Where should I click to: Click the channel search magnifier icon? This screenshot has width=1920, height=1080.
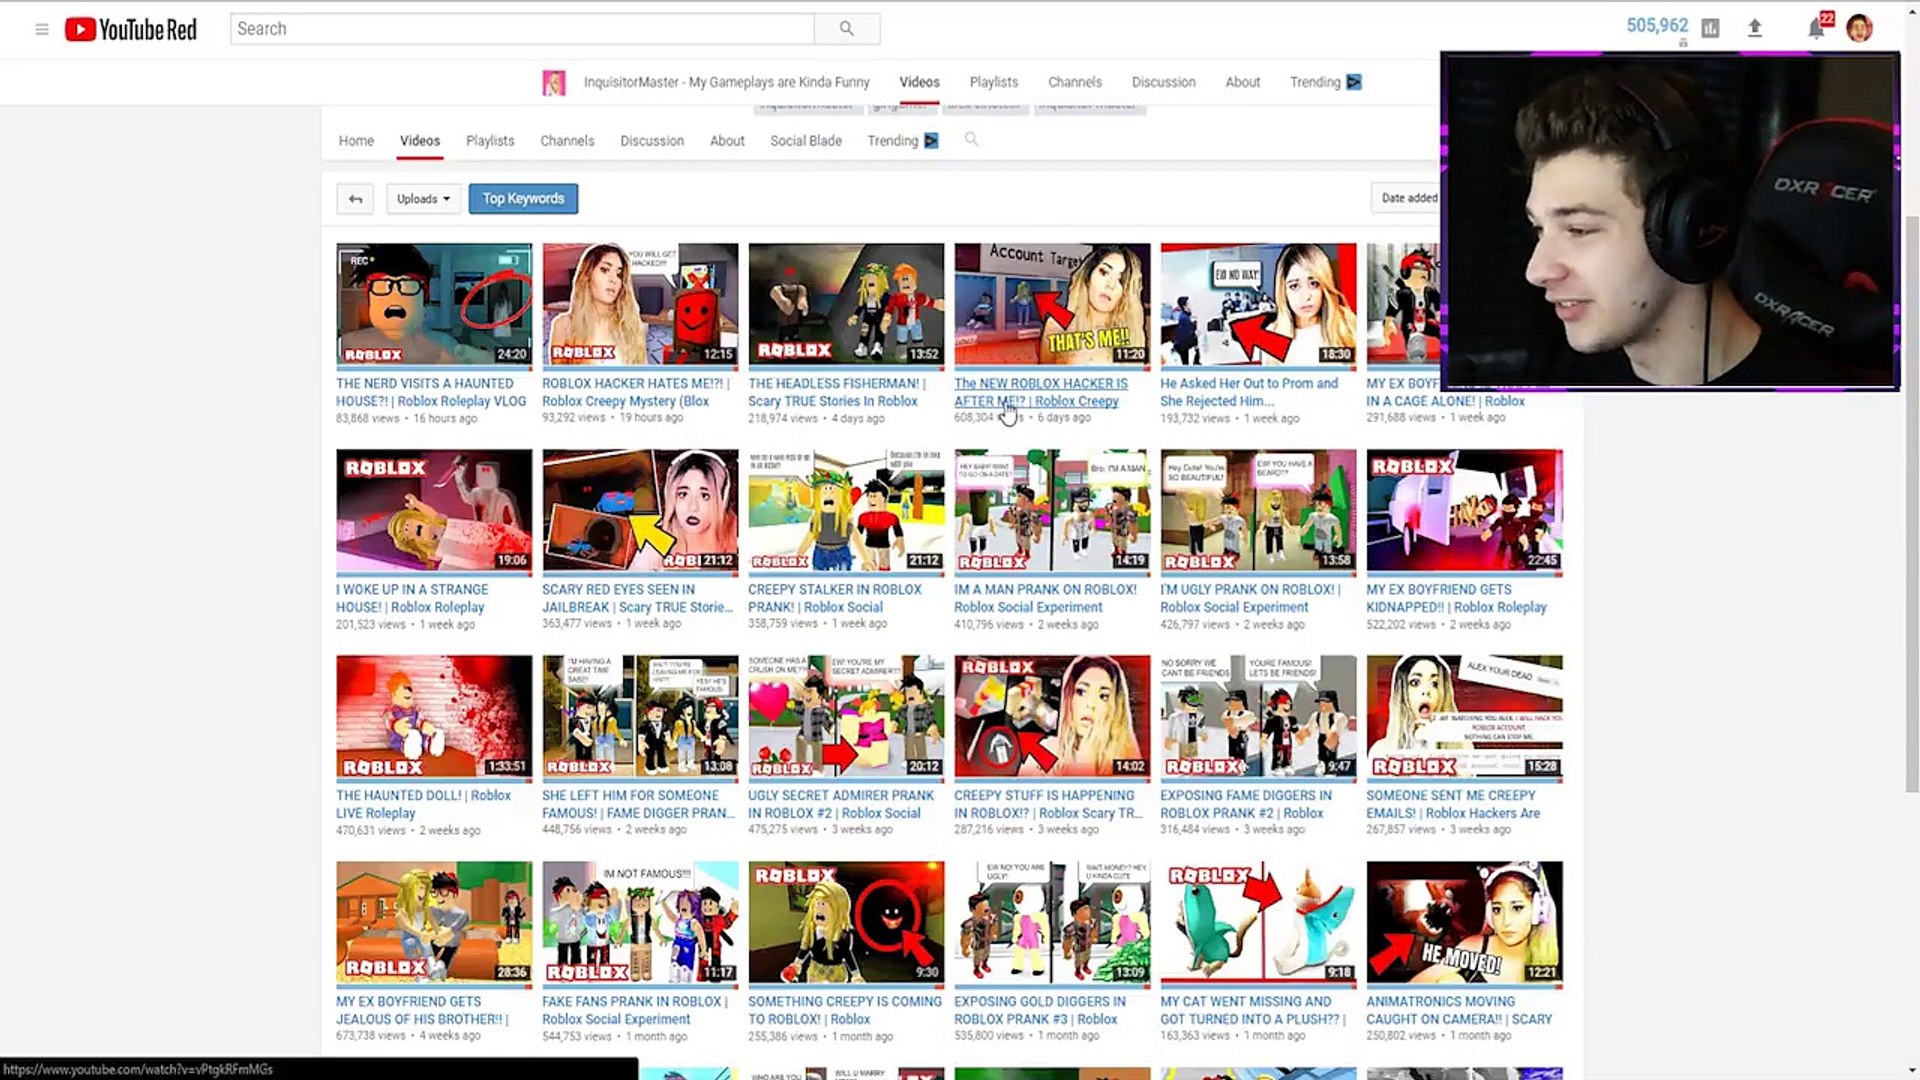point(971,140)
